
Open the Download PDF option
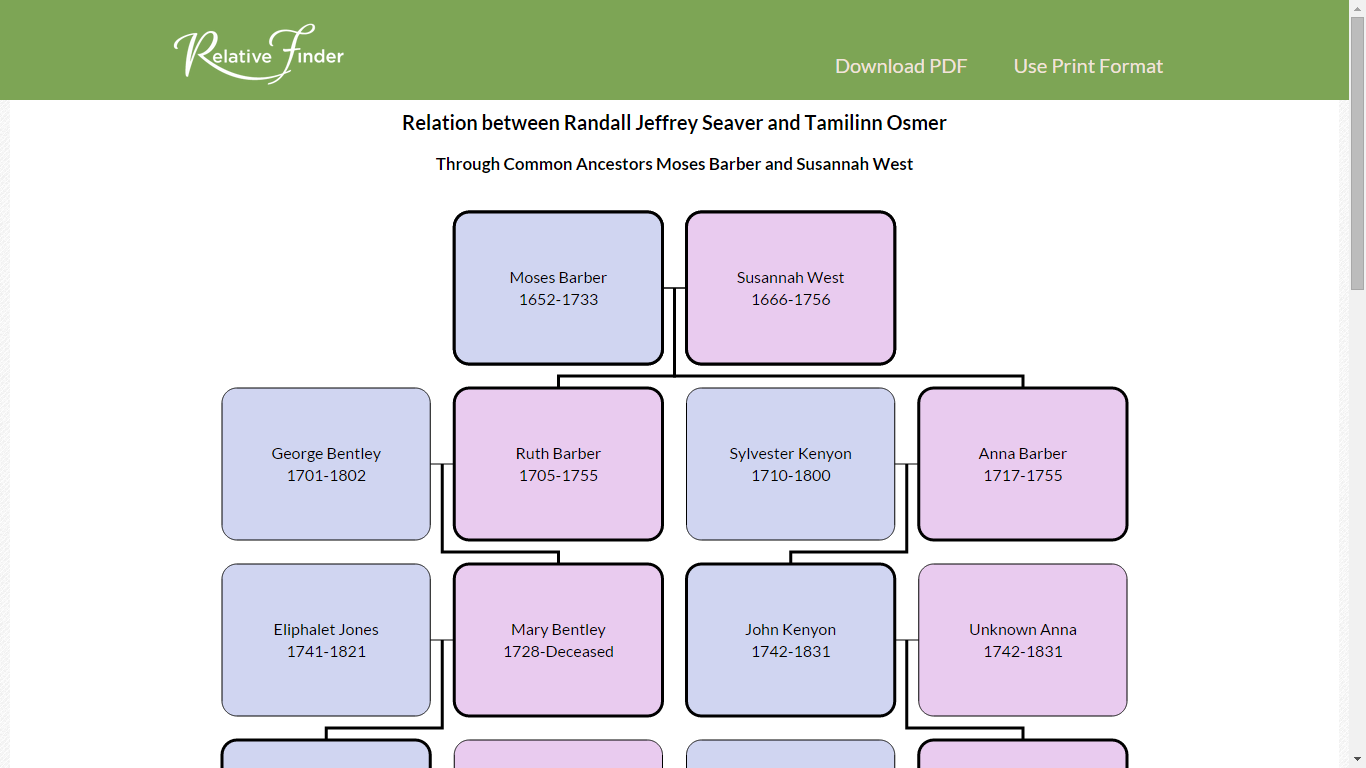click(900, 66)
